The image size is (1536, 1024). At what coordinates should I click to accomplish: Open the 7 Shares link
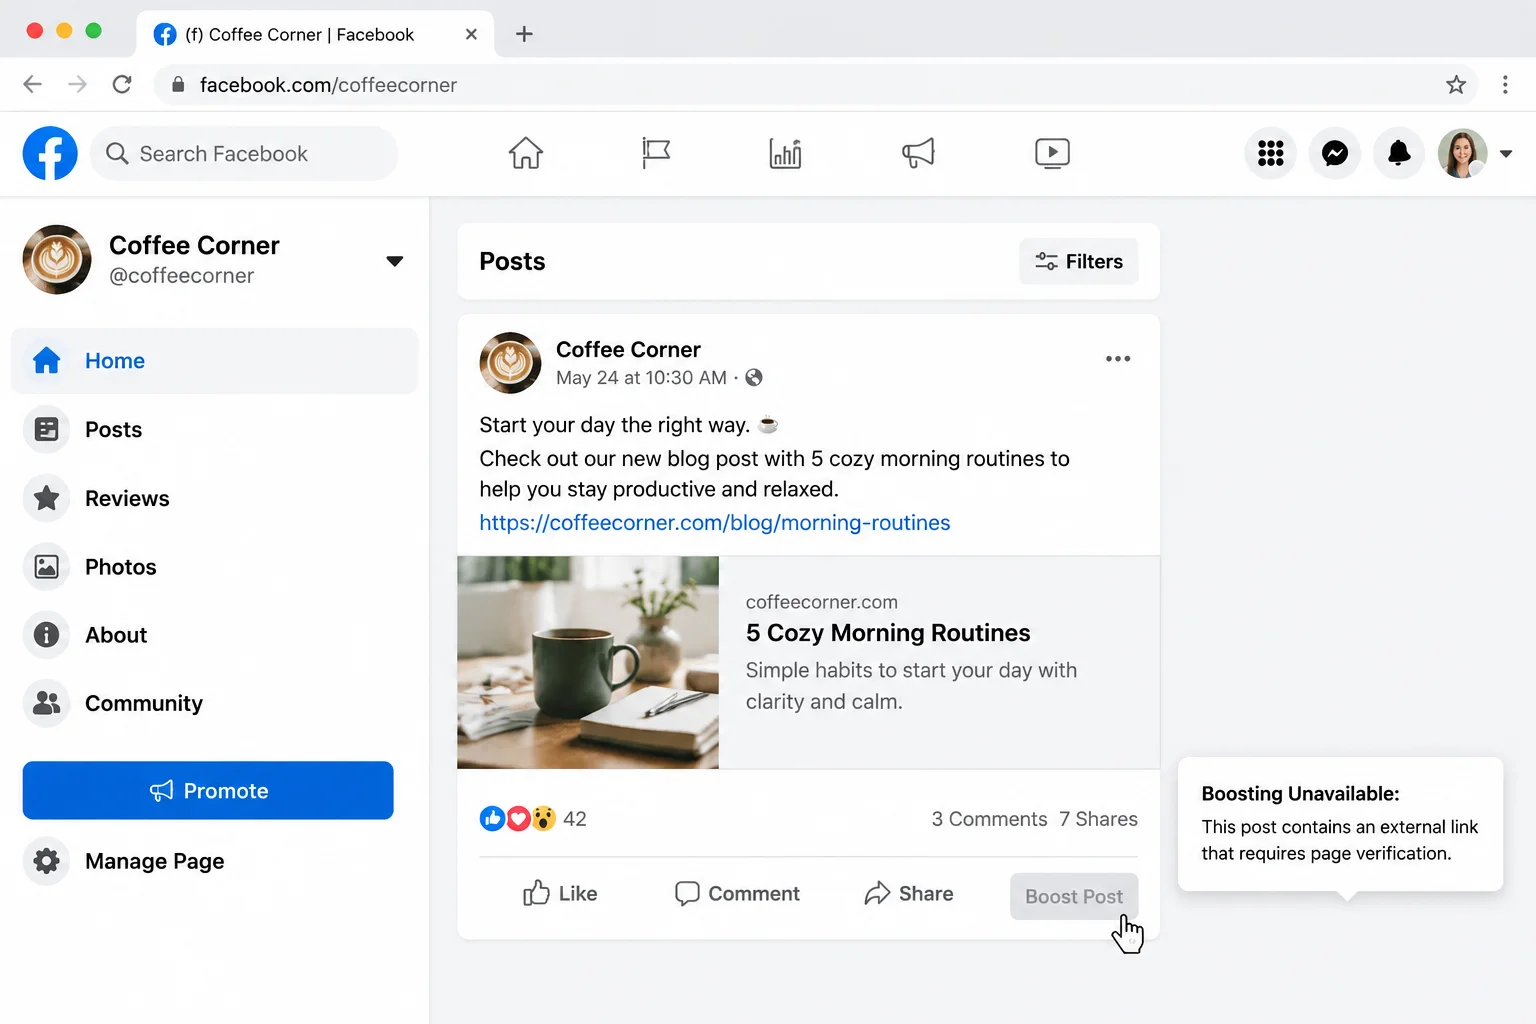point(1098,819)
